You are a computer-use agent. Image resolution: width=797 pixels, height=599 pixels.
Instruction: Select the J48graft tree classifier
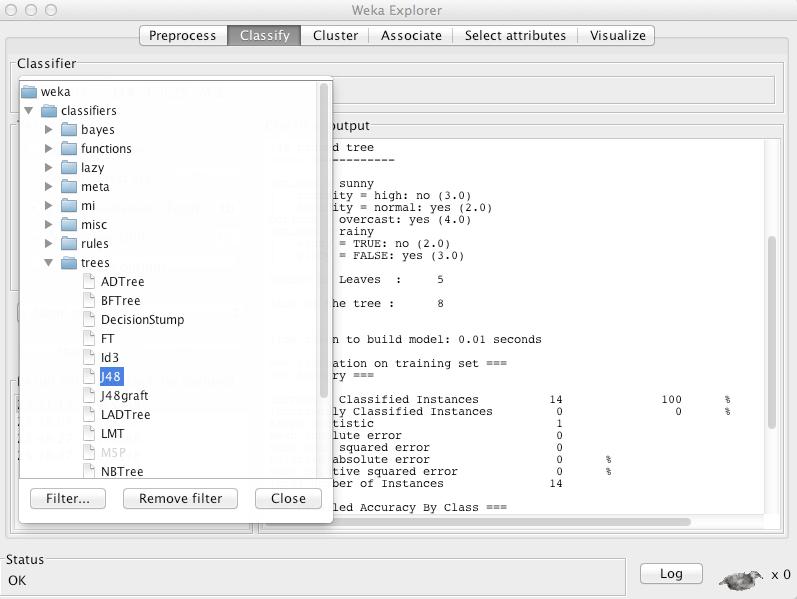click(125, 396)
